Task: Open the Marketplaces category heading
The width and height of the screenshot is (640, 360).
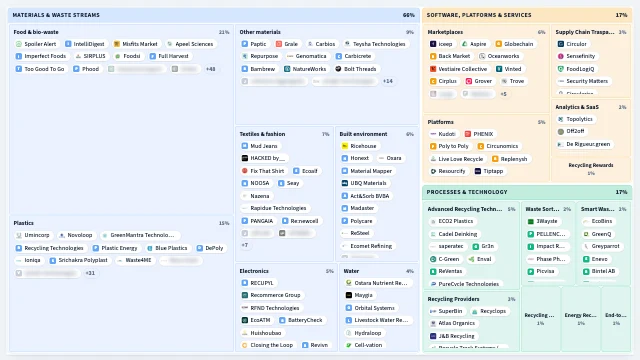Action: coord(445,32)
